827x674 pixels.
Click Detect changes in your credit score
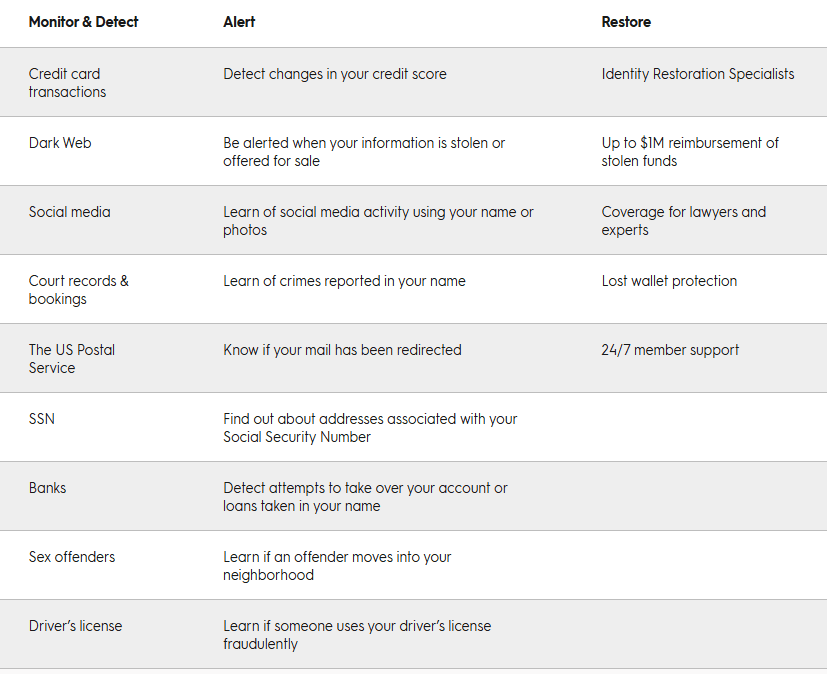(335, 74)
